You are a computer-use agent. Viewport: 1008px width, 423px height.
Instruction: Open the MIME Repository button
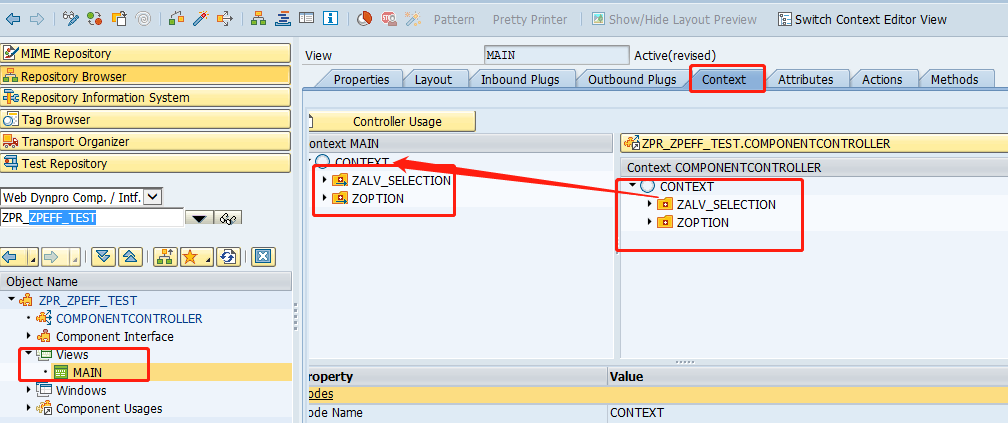coord(145,54)
